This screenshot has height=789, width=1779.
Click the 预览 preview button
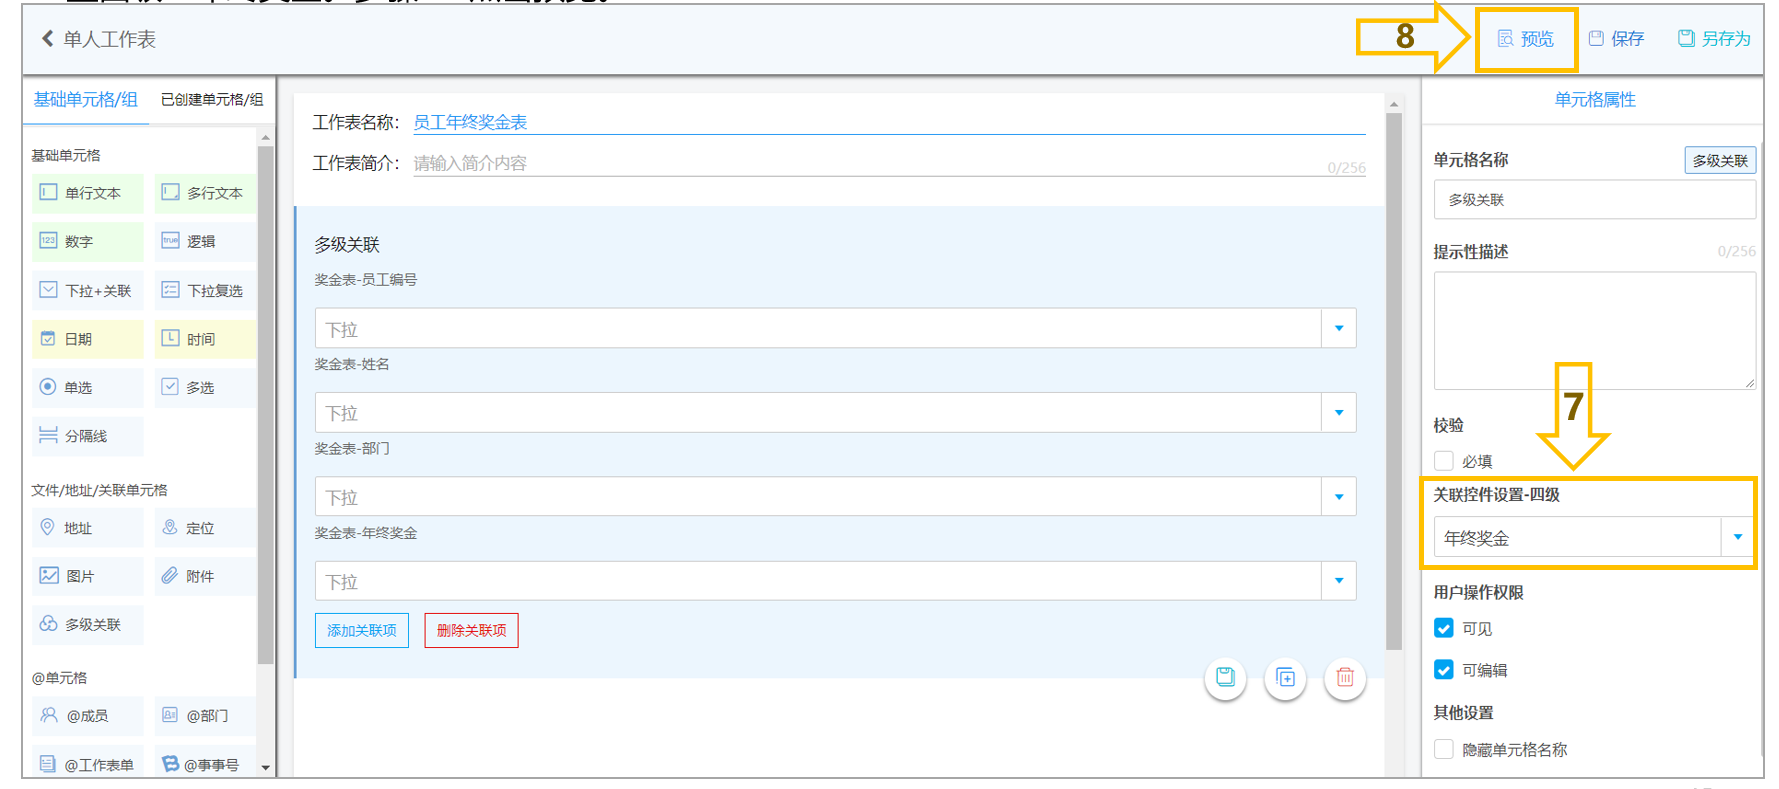tap(1526, 39)
